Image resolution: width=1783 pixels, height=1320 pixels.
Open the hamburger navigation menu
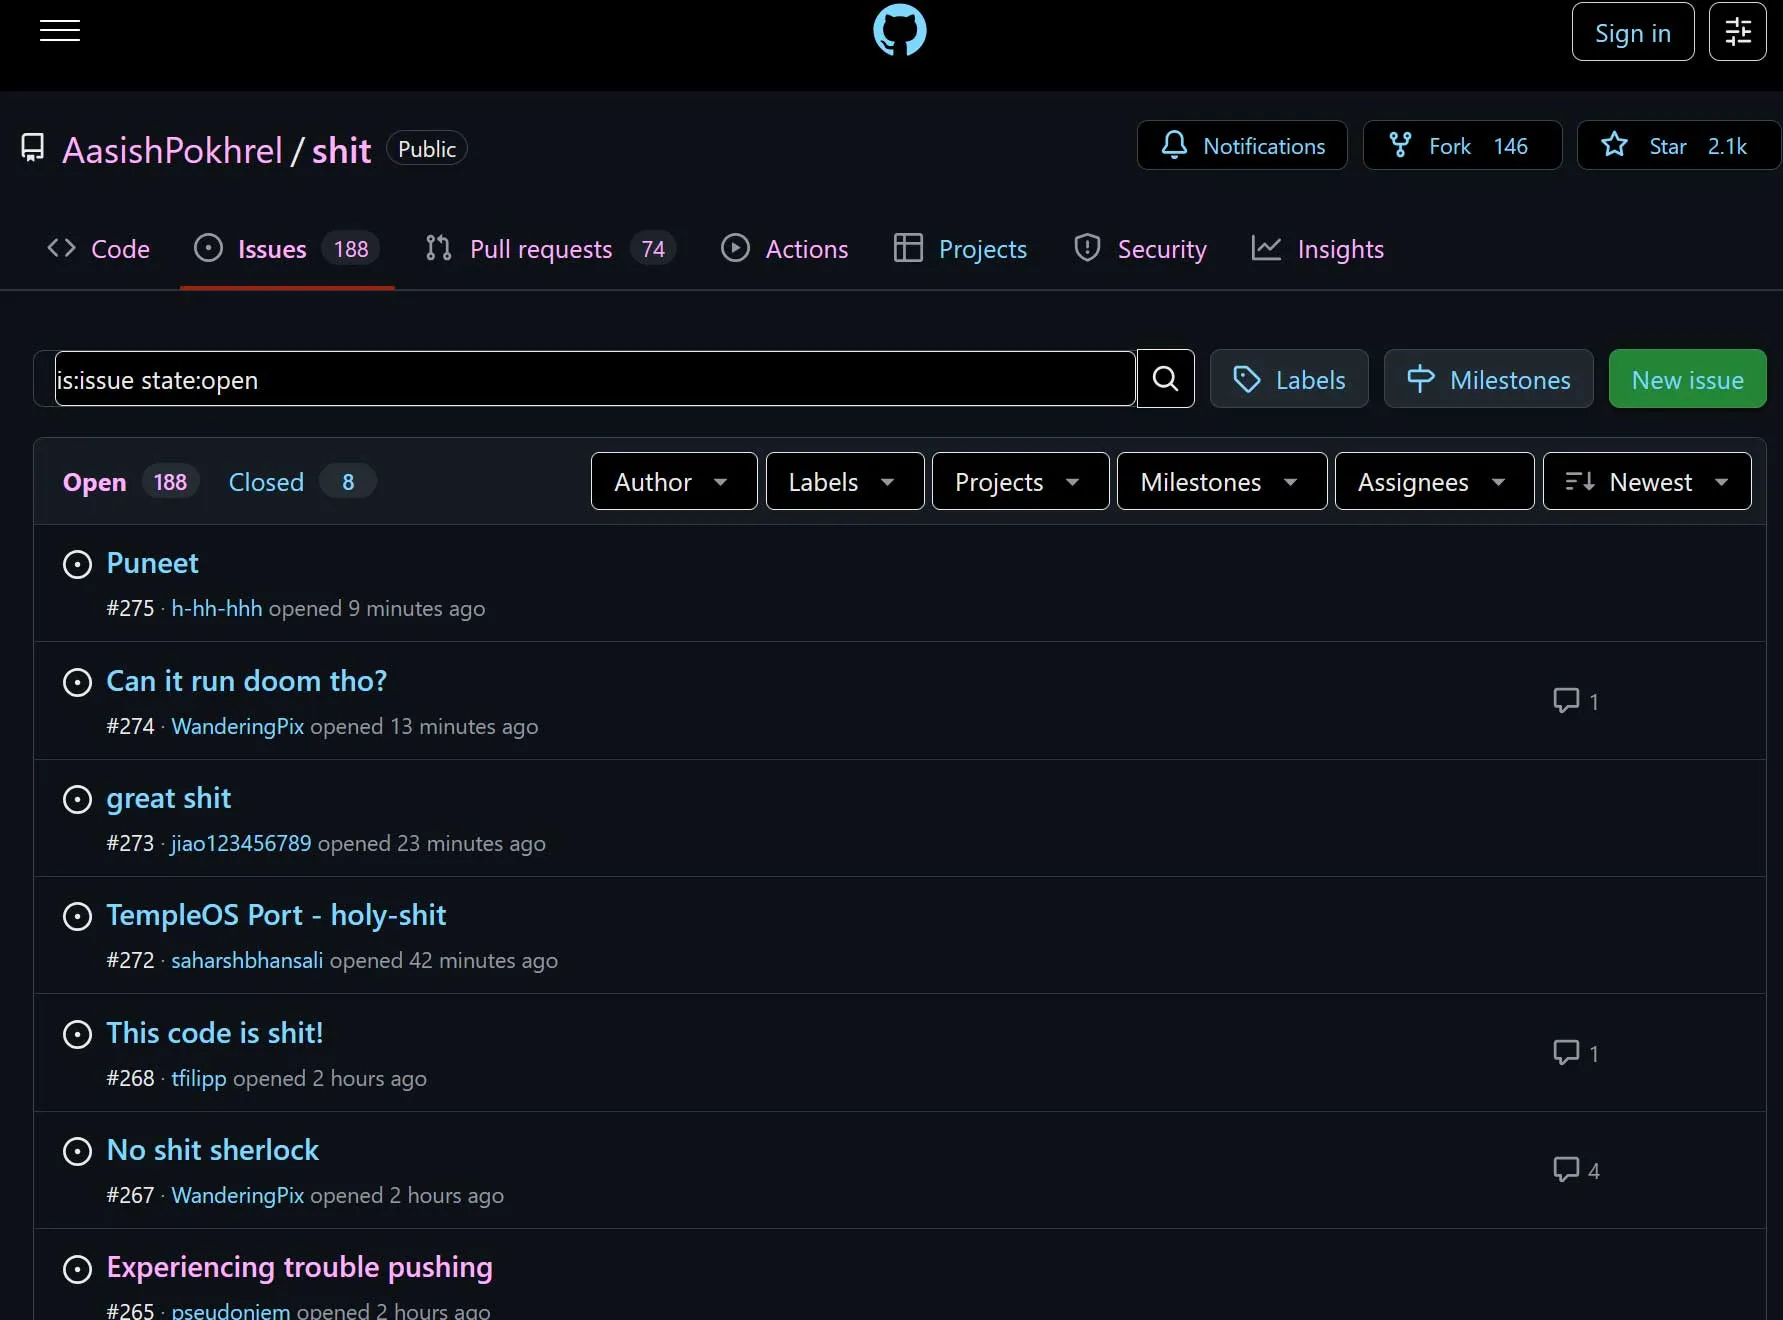[x=60, y=31]
